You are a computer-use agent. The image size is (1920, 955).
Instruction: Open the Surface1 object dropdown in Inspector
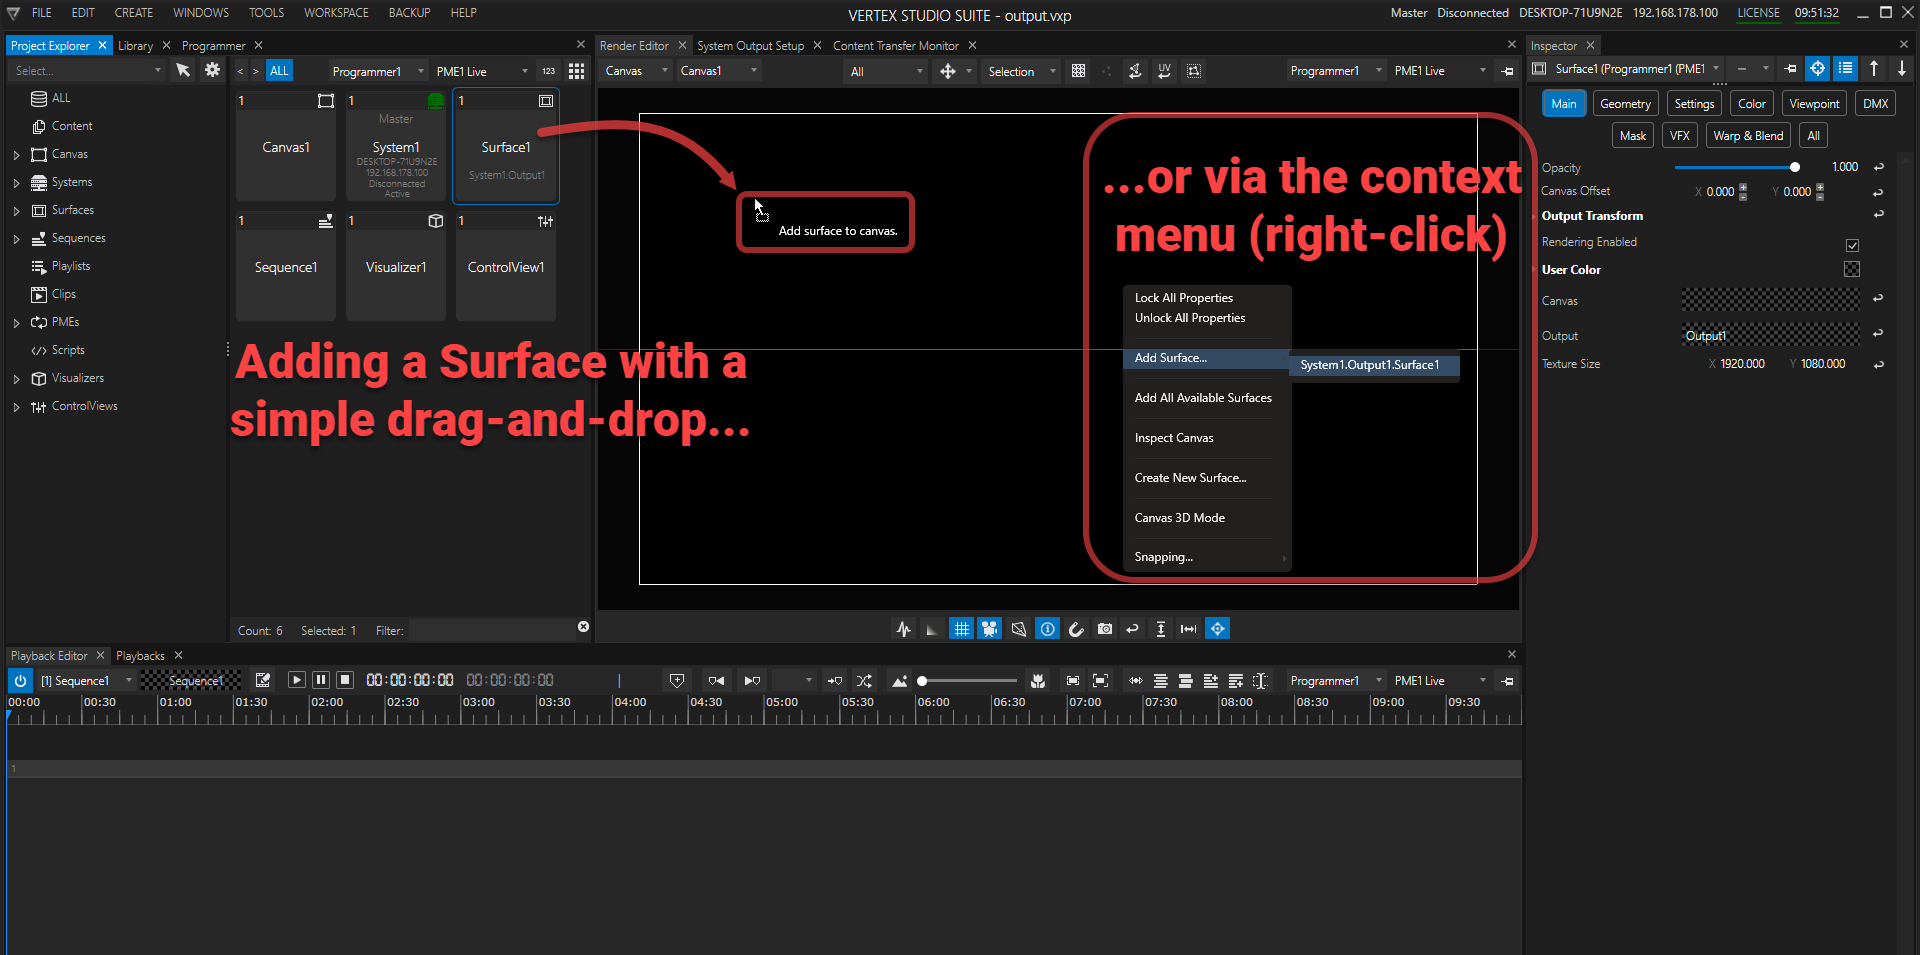pos(1717,69)
